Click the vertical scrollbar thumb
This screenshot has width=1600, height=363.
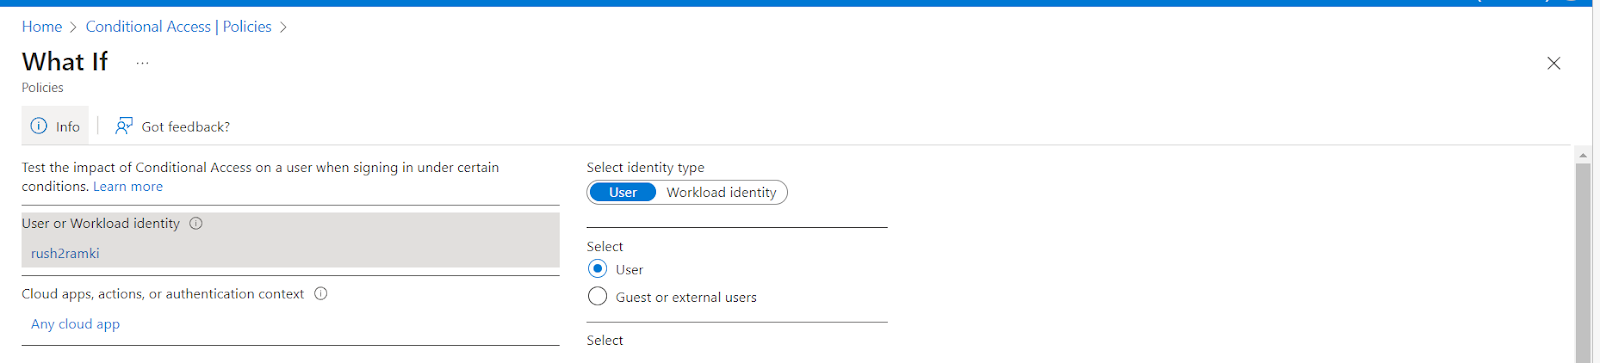click(x=1583, y=262)
